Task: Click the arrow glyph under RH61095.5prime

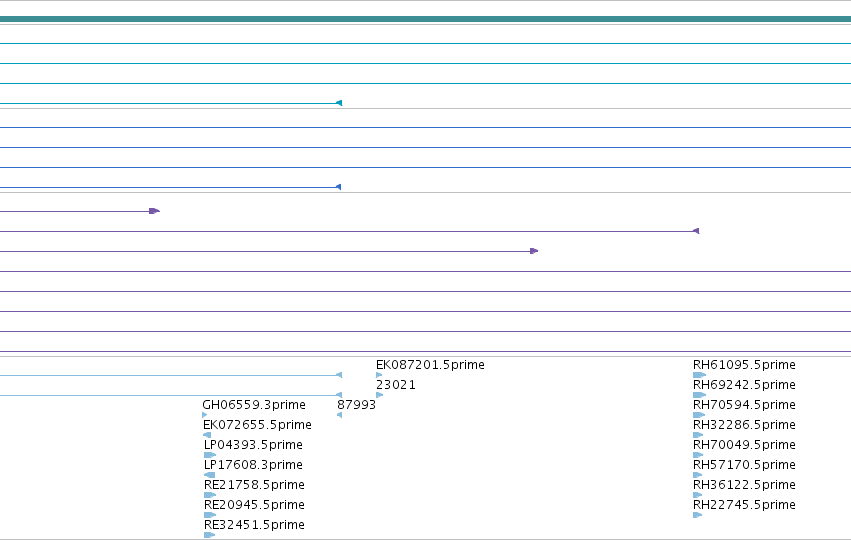Action: pyautogui.click(x=700, y=375)
